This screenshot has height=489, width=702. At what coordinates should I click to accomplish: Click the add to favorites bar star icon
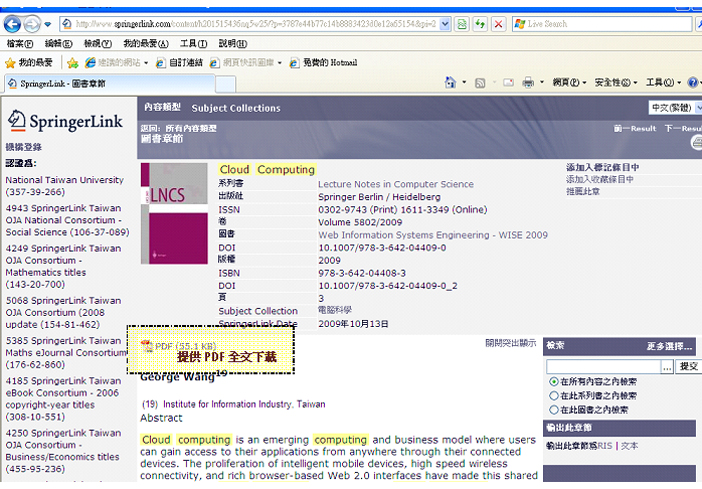click(73, 63)
